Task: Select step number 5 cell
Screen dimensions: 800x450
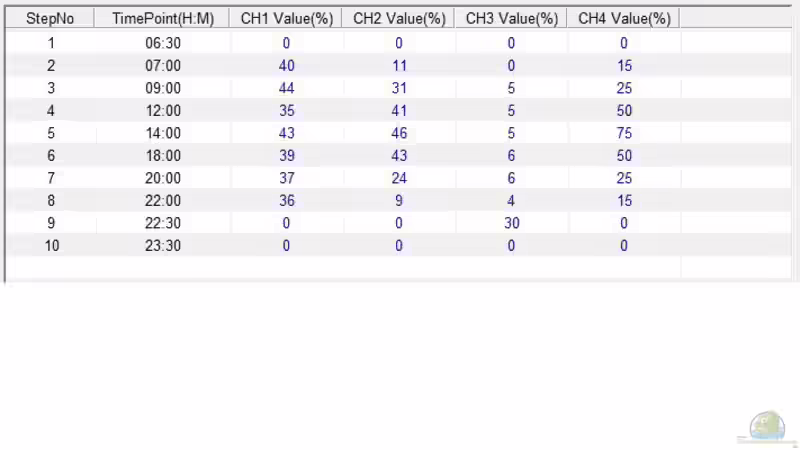Action: (x=51, y=133)
